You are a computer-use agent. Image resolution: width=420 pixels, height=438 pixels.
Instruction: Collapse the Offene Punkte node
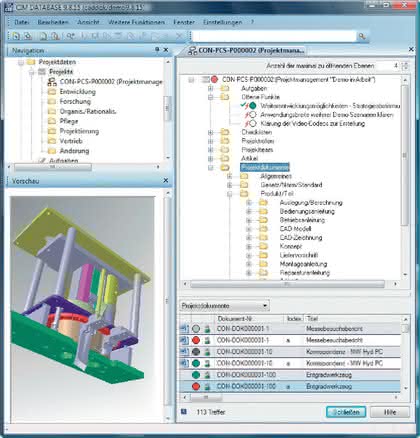click(x=210, y=97)
